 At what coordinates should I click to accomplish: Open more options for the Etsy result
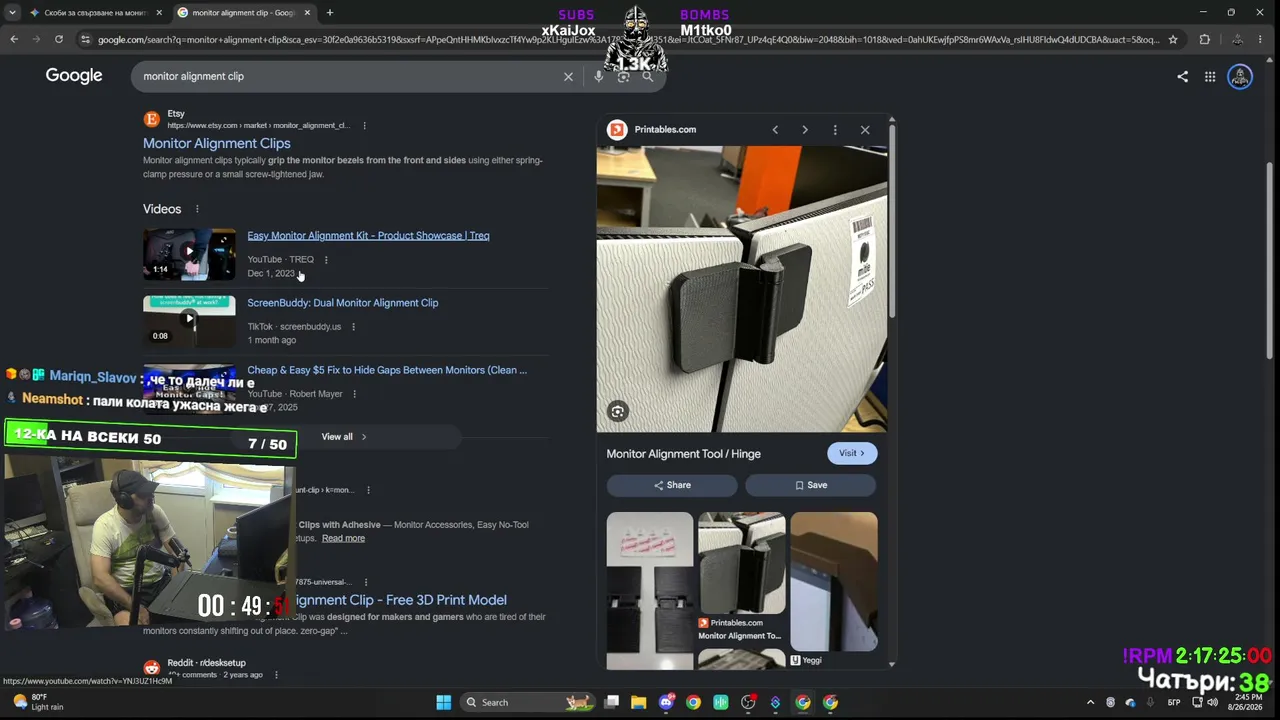coord(364,125)
